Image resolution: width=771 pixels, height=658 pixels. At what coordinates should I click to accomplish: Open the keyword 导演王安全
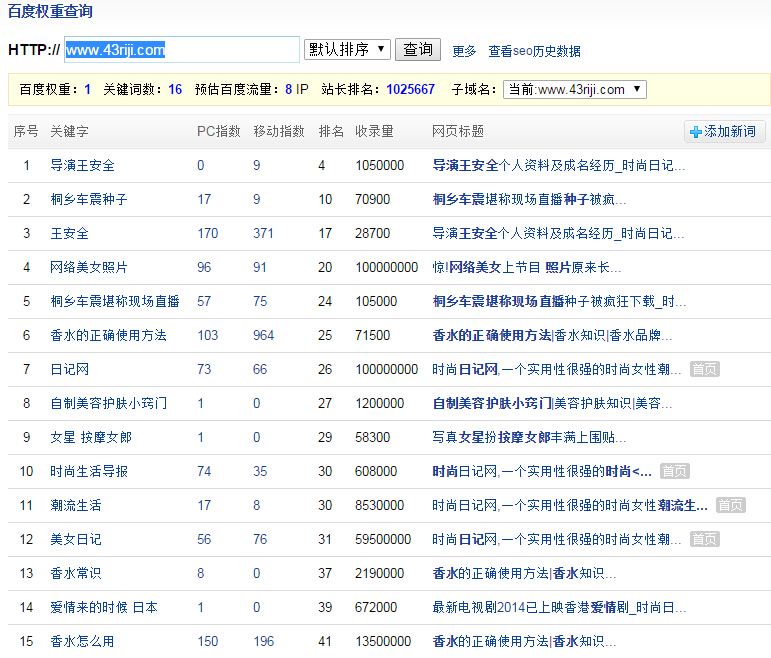82,165
